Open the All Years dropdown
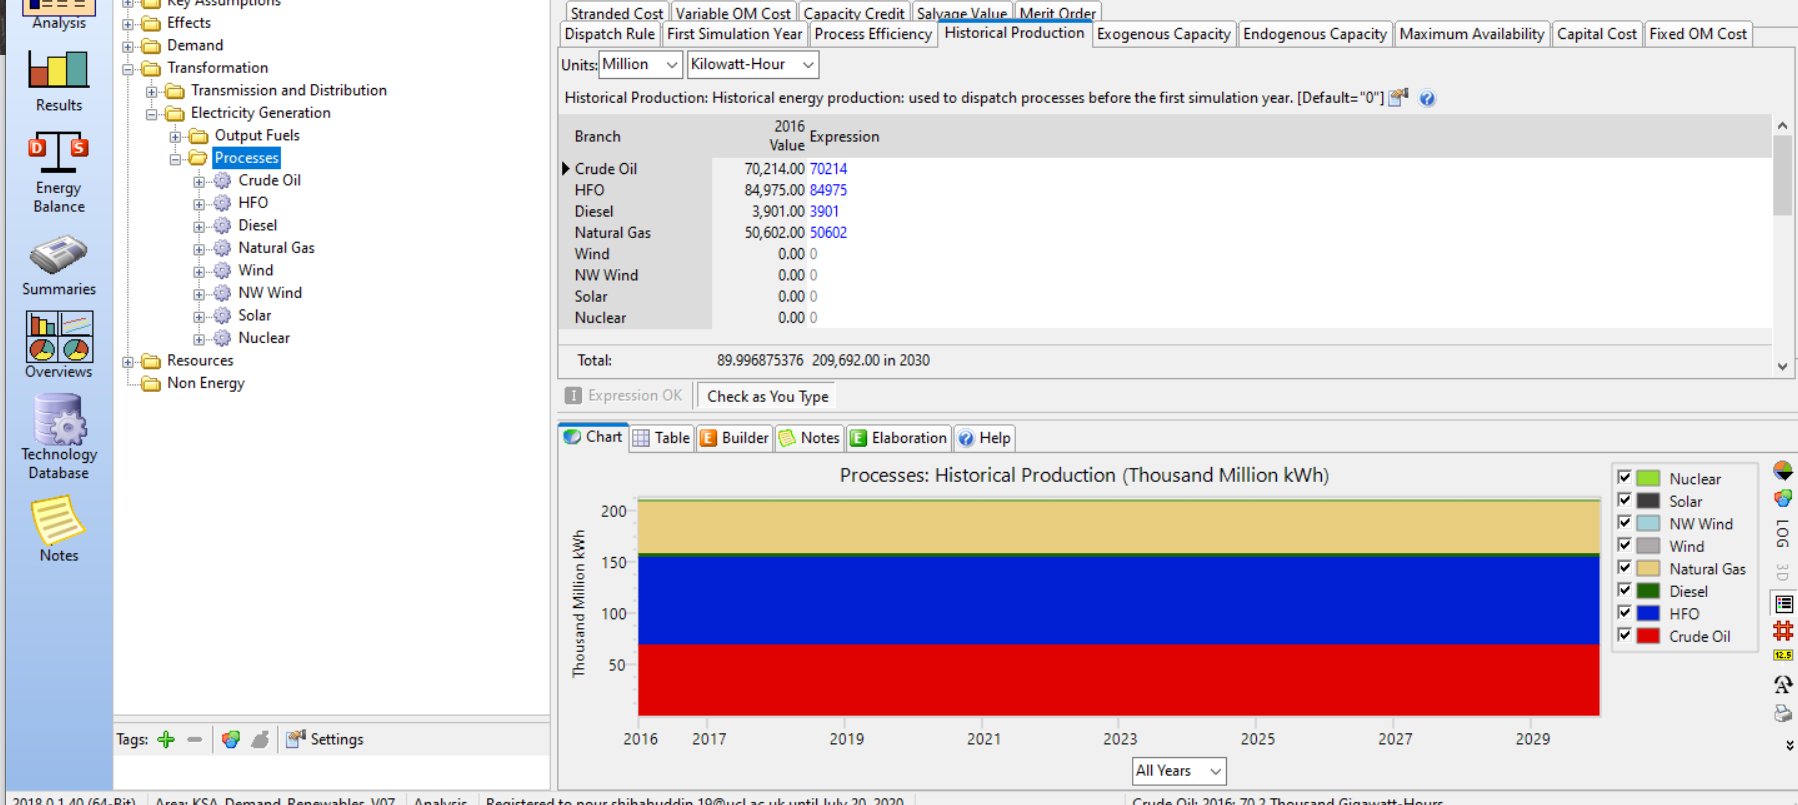Screen dimensions: 1798x805 pyautogui.click(x=1179, y=771)
